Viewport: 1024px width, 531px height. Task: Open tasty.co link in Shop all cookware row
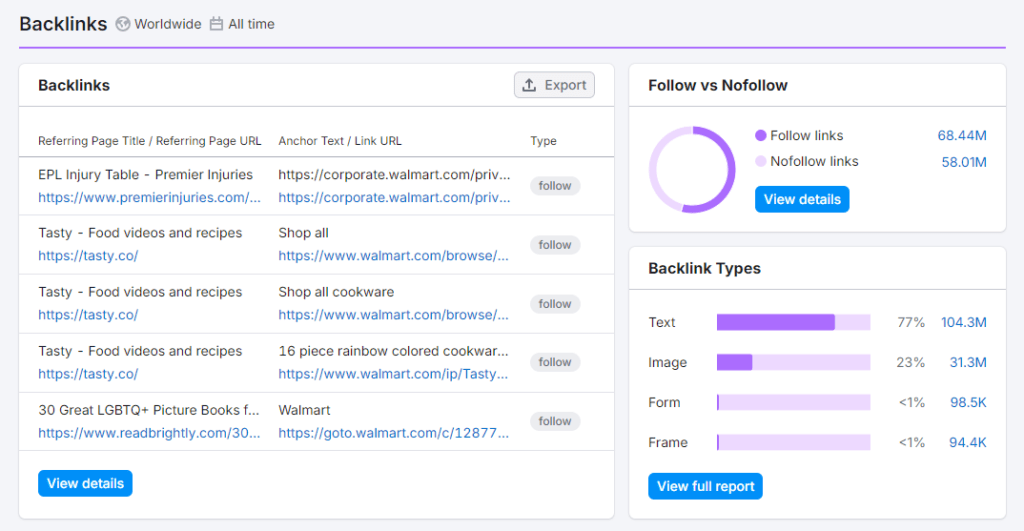[88, 314]
